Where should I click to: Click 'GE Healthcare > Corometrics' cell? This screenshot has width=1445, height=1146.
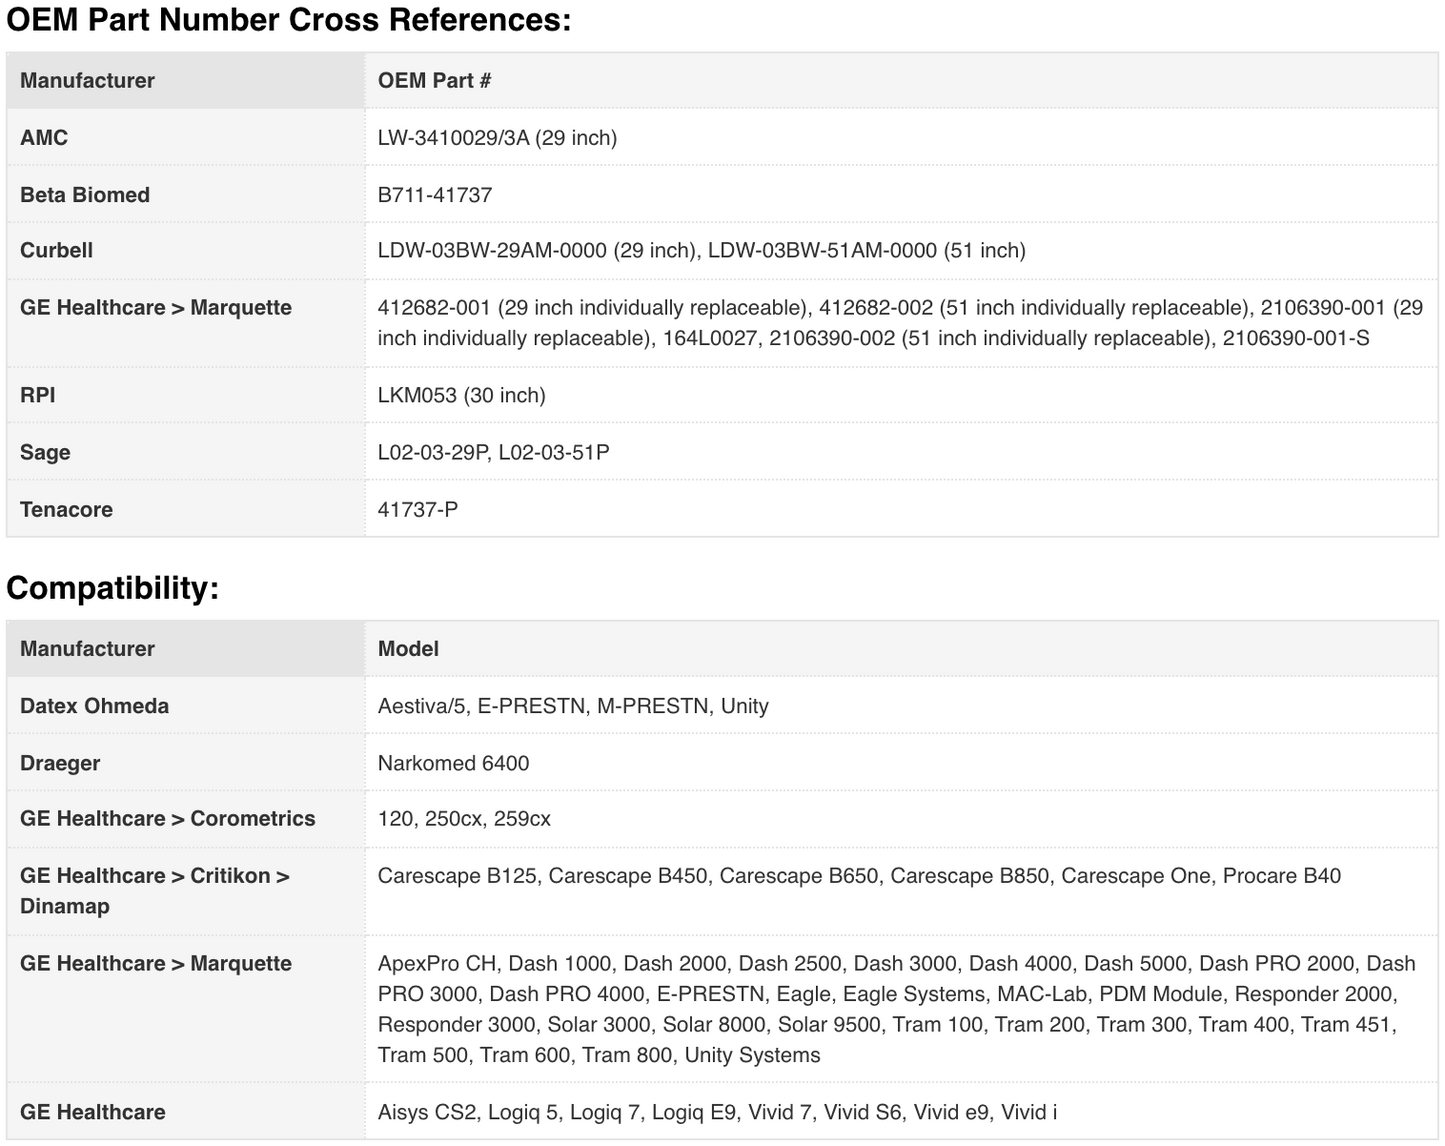click(x=186, y=819)
